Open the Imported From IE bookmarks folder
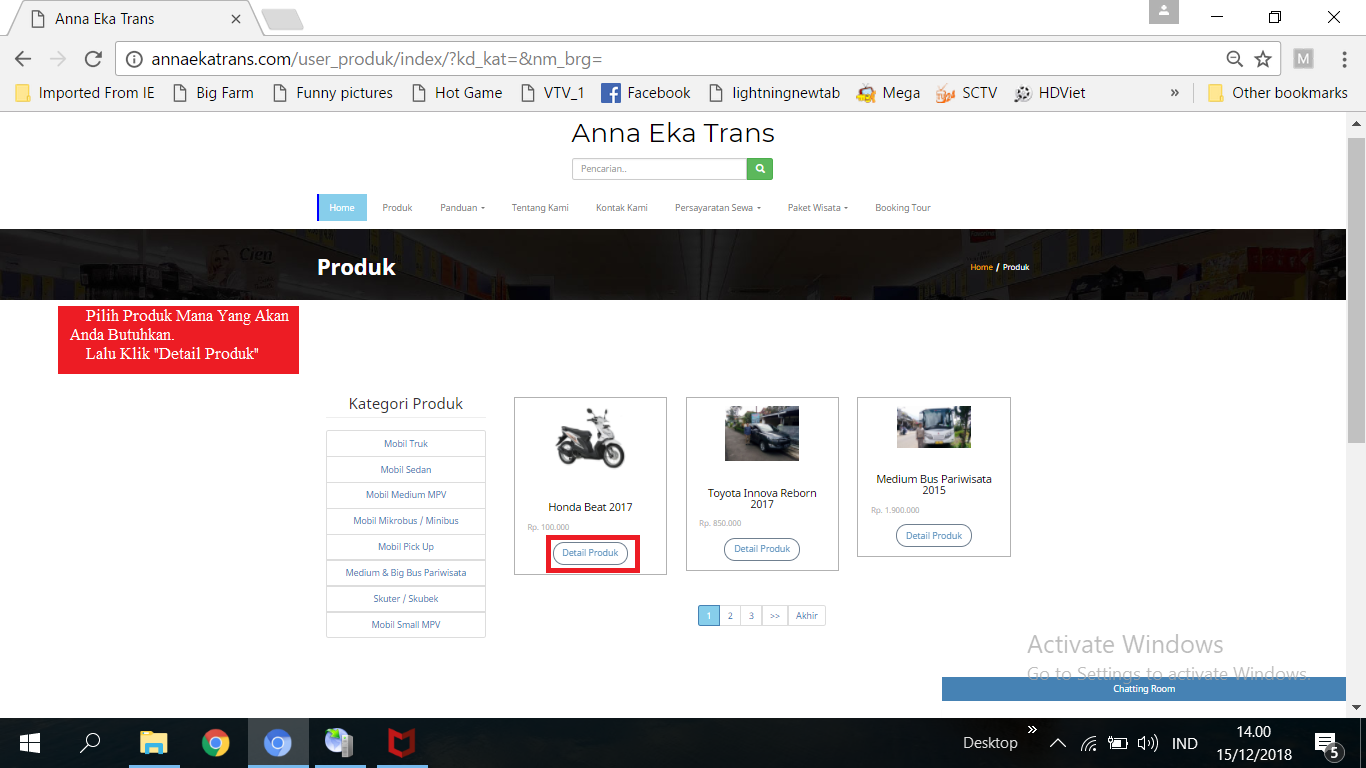This screenshot has height=768, width=1366. pos(85,93)
